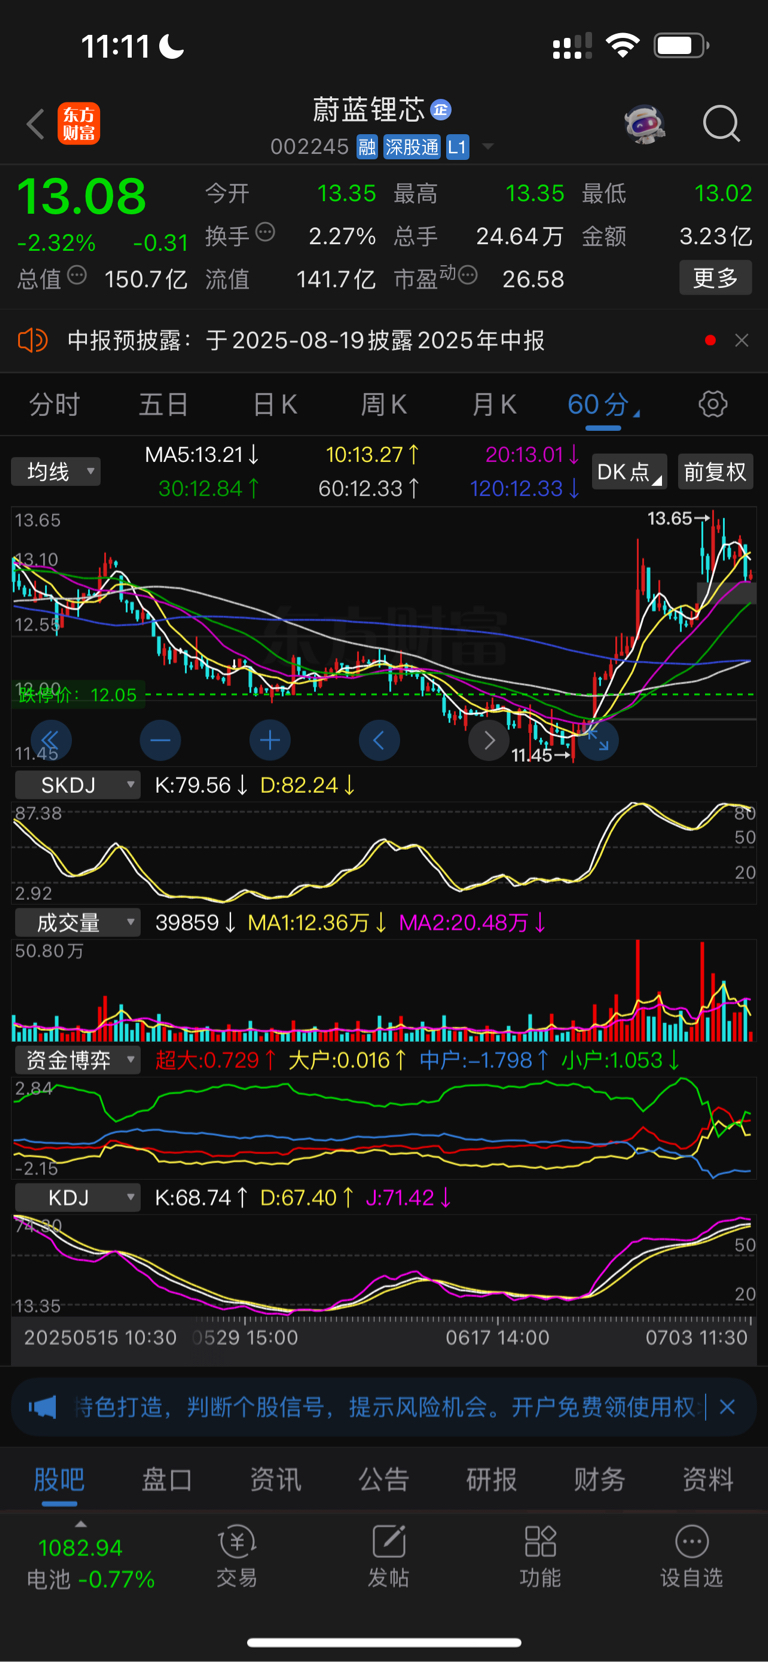Open 发帖 post composer icon
768x1662 pixels.
388,1556
